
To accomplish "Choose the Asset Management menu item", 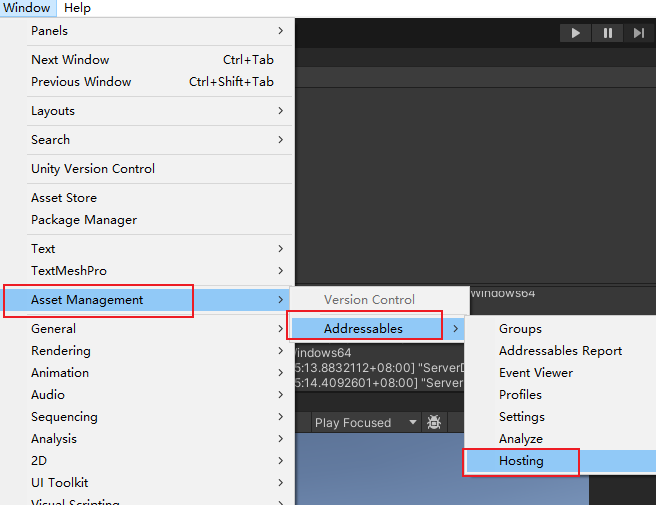I will [146, 300].
